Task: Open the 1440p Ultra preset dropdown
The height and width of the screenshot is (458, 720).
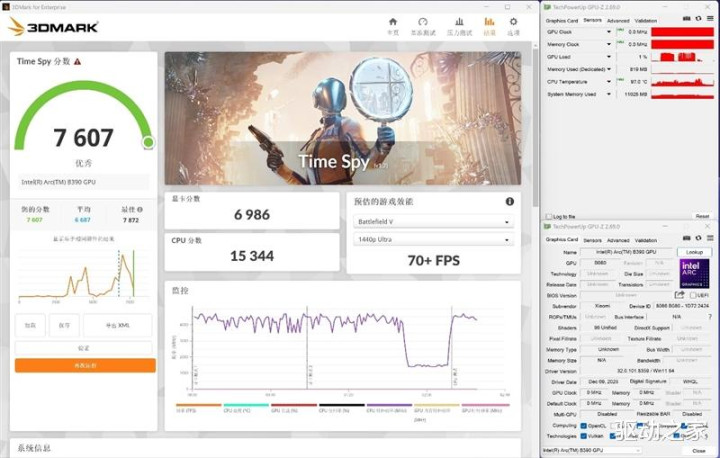Action: pos(432,240)
